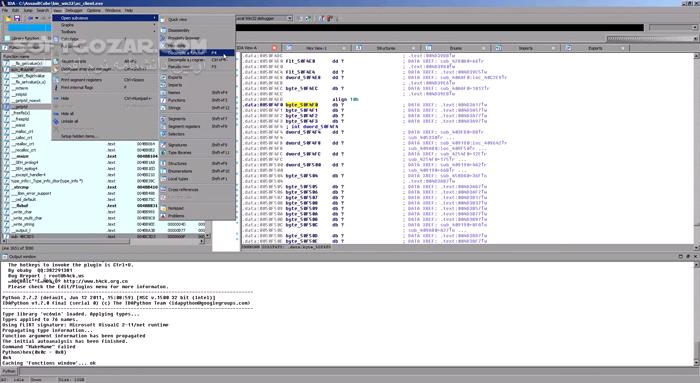This screenshot has height=383, width=700.
Task: Click the Save floppy disk toolbar icon
Action: (x=17, y=18)
